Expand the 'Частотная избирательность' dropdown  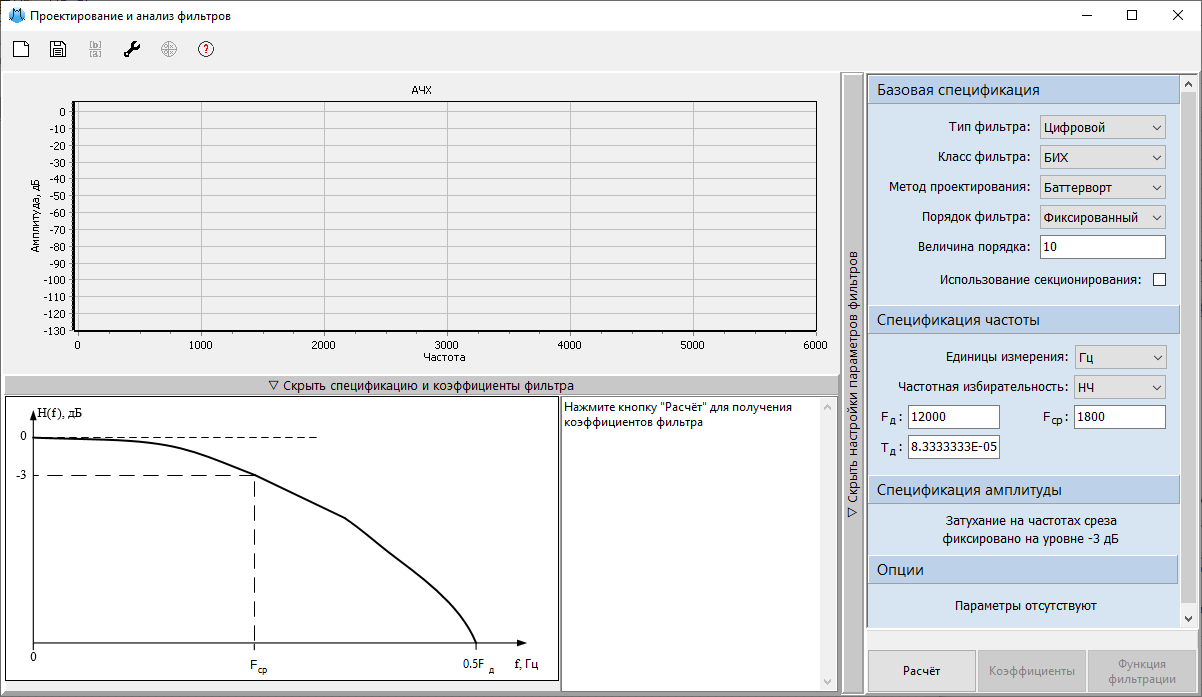1120,387
